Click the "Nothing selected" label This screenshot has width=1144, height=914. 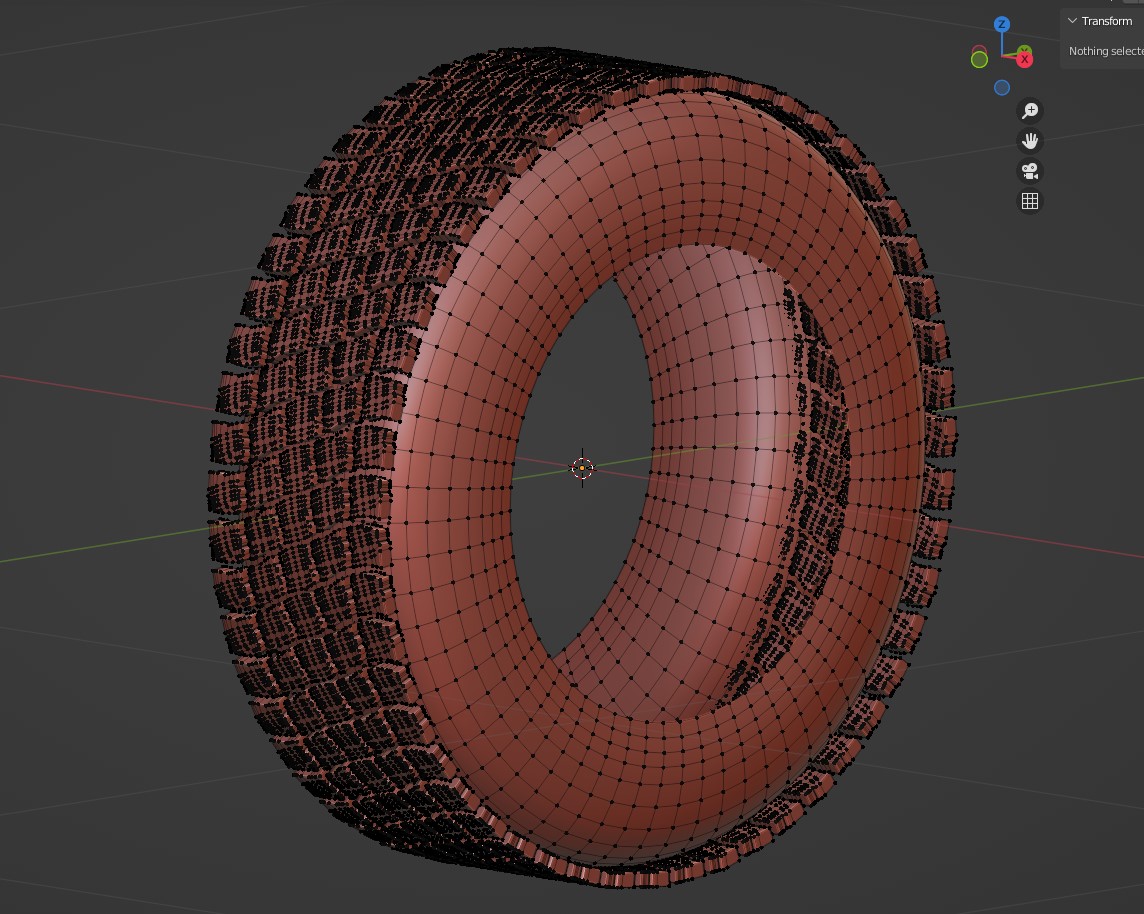click(x=1105, y=51)
